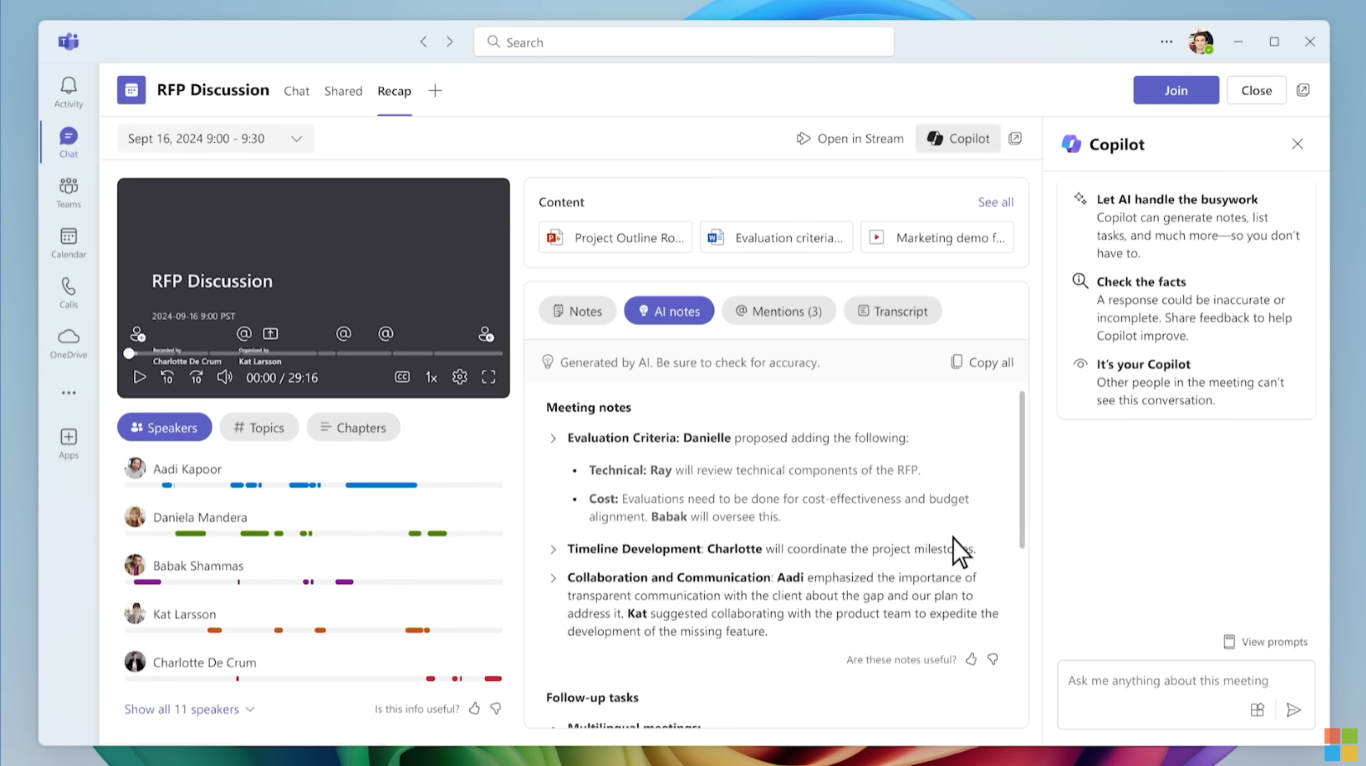Change playback speed from 1x
This screenshot has width=1366, height=766.
click(431, 377)
